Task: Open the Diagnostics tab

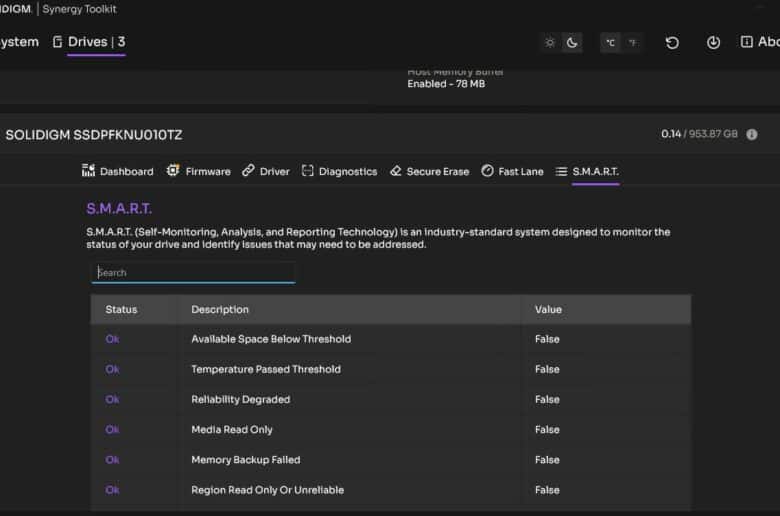Action: tap(339, 171)
